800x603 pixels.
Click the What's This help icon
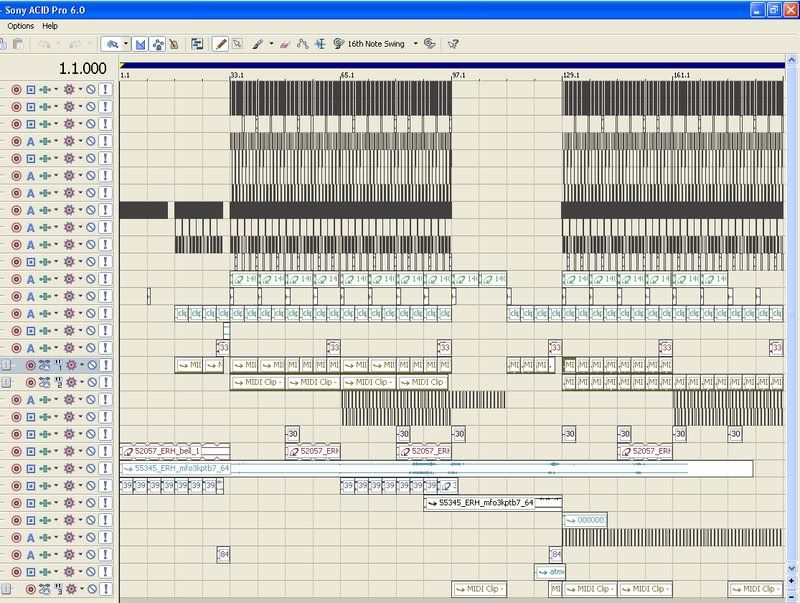453,44
